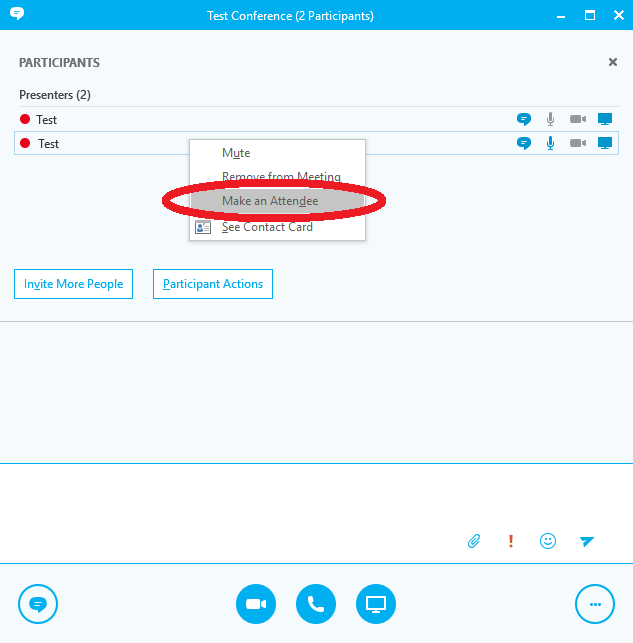The image size is (633, 643).
Task: Attach a file with the paperclip icon
Action: (475, 541)
